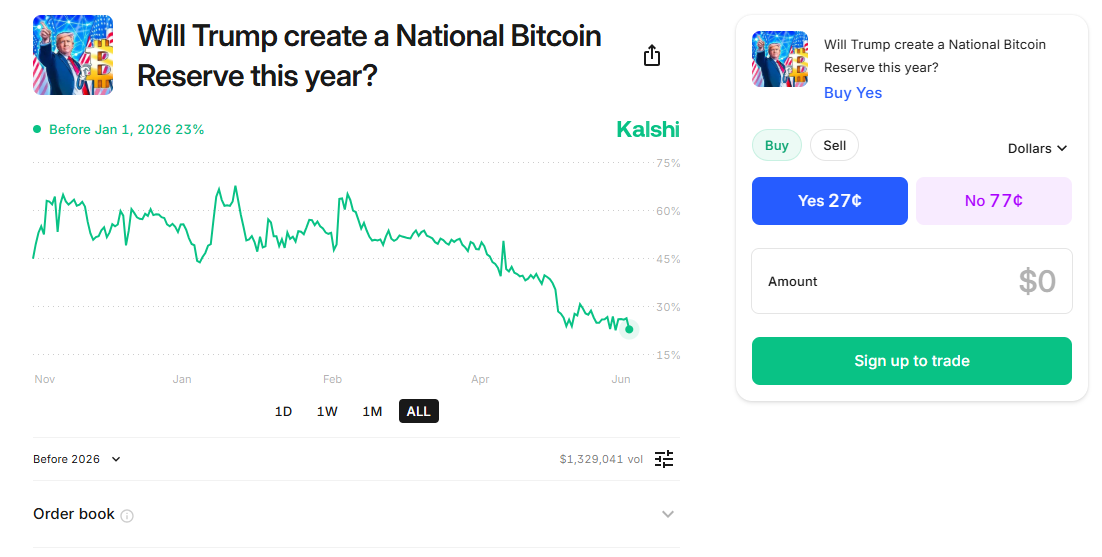Expand the Order book section

(x=668, y=514)
